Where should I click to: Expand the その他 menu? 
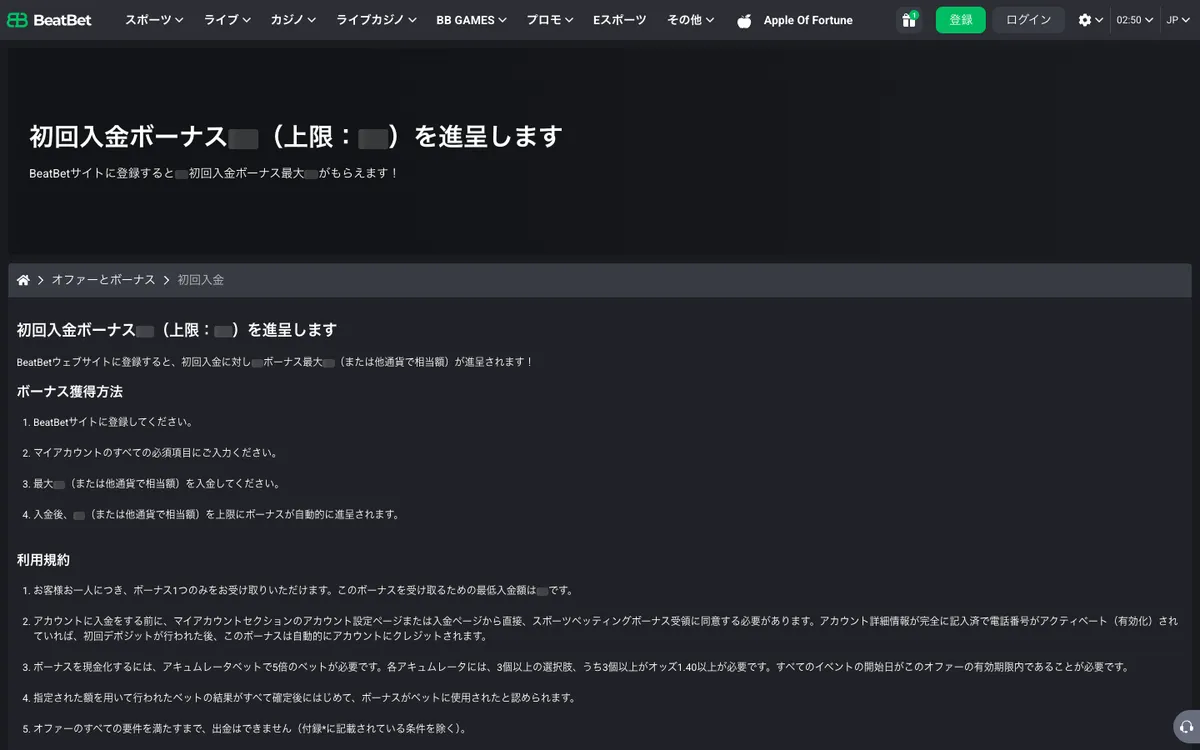[691, 20]
